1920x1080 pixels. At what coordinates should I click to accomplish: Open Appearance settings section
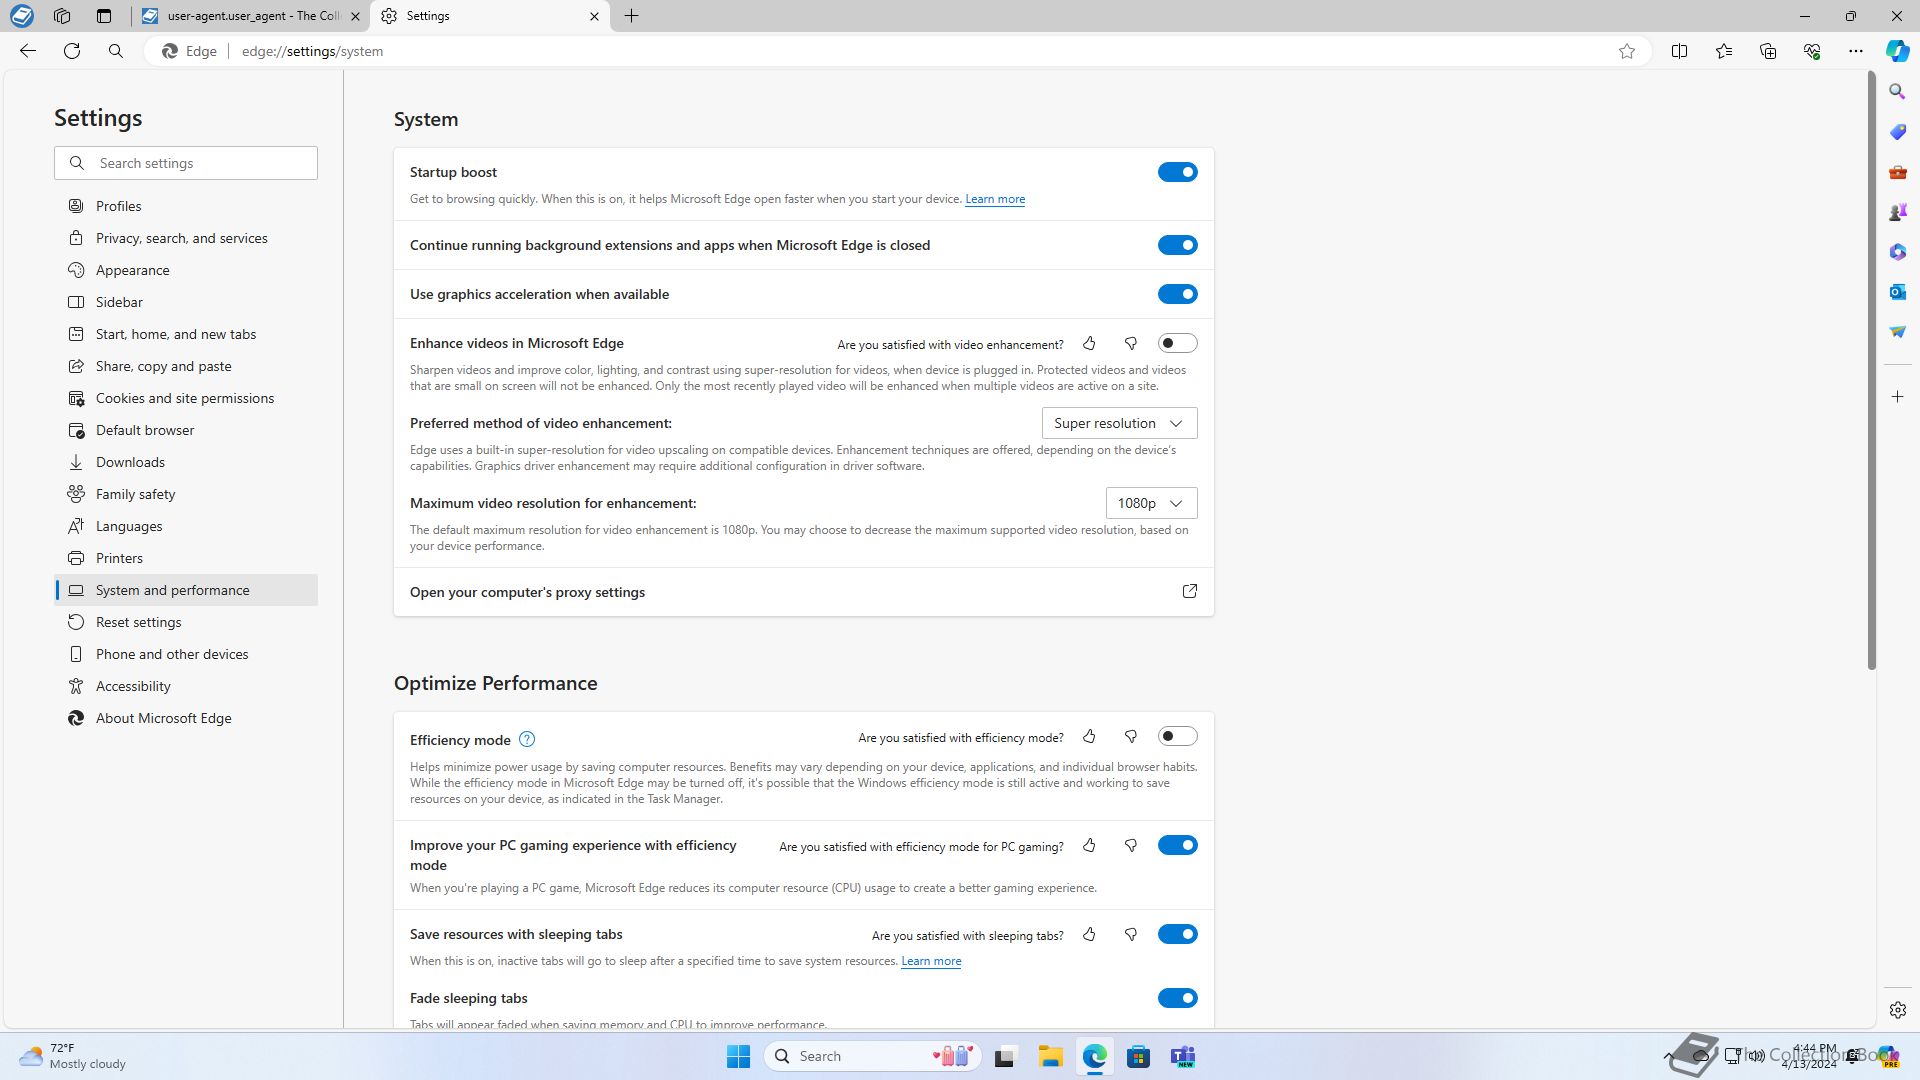(x=186, y=270)
